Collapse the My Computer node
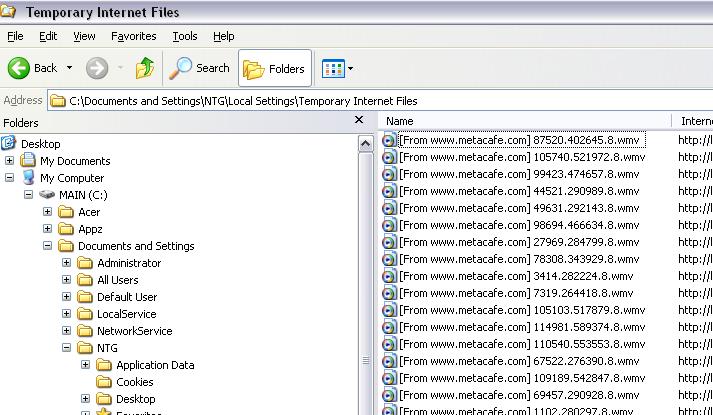 tap(9, 177)
